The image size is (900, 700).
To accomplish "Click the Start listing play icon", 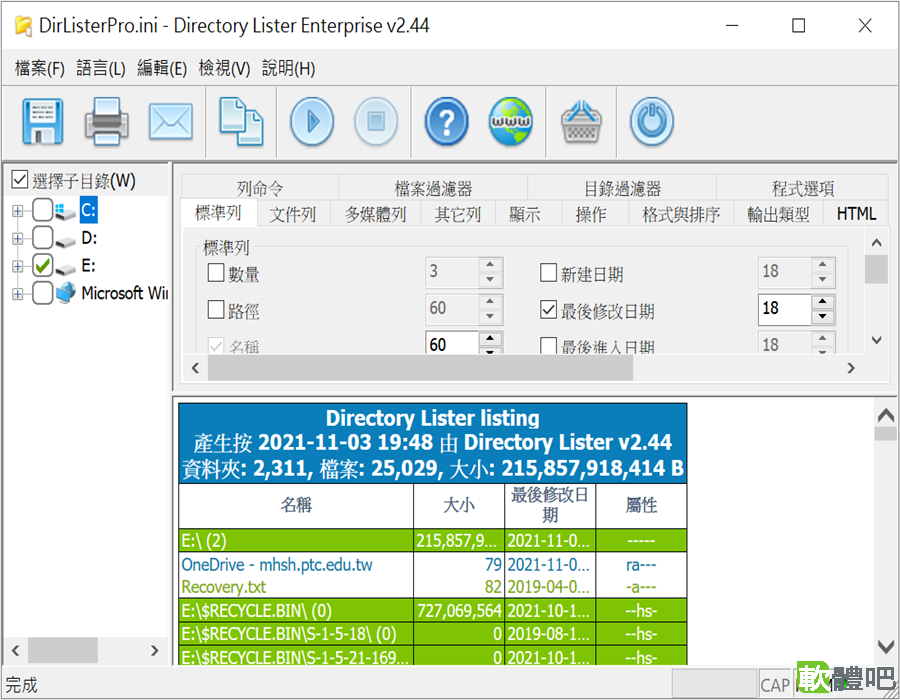I will (x=312, y=122).
